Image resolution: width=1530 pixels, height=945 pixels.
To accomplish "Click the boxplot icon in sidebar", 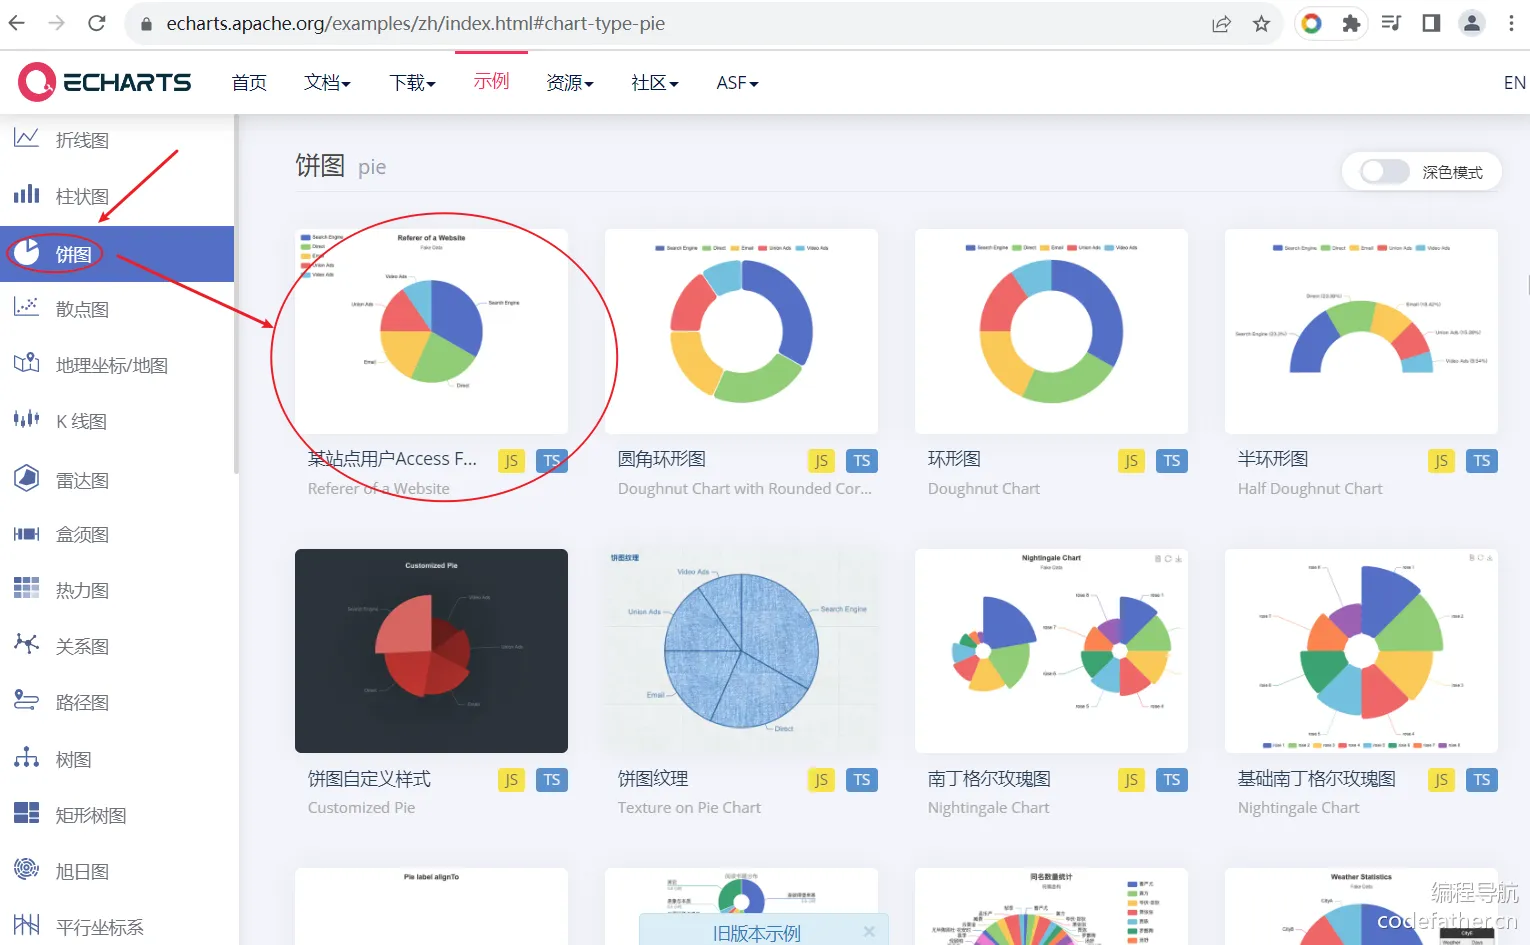I will pos(26,533).
